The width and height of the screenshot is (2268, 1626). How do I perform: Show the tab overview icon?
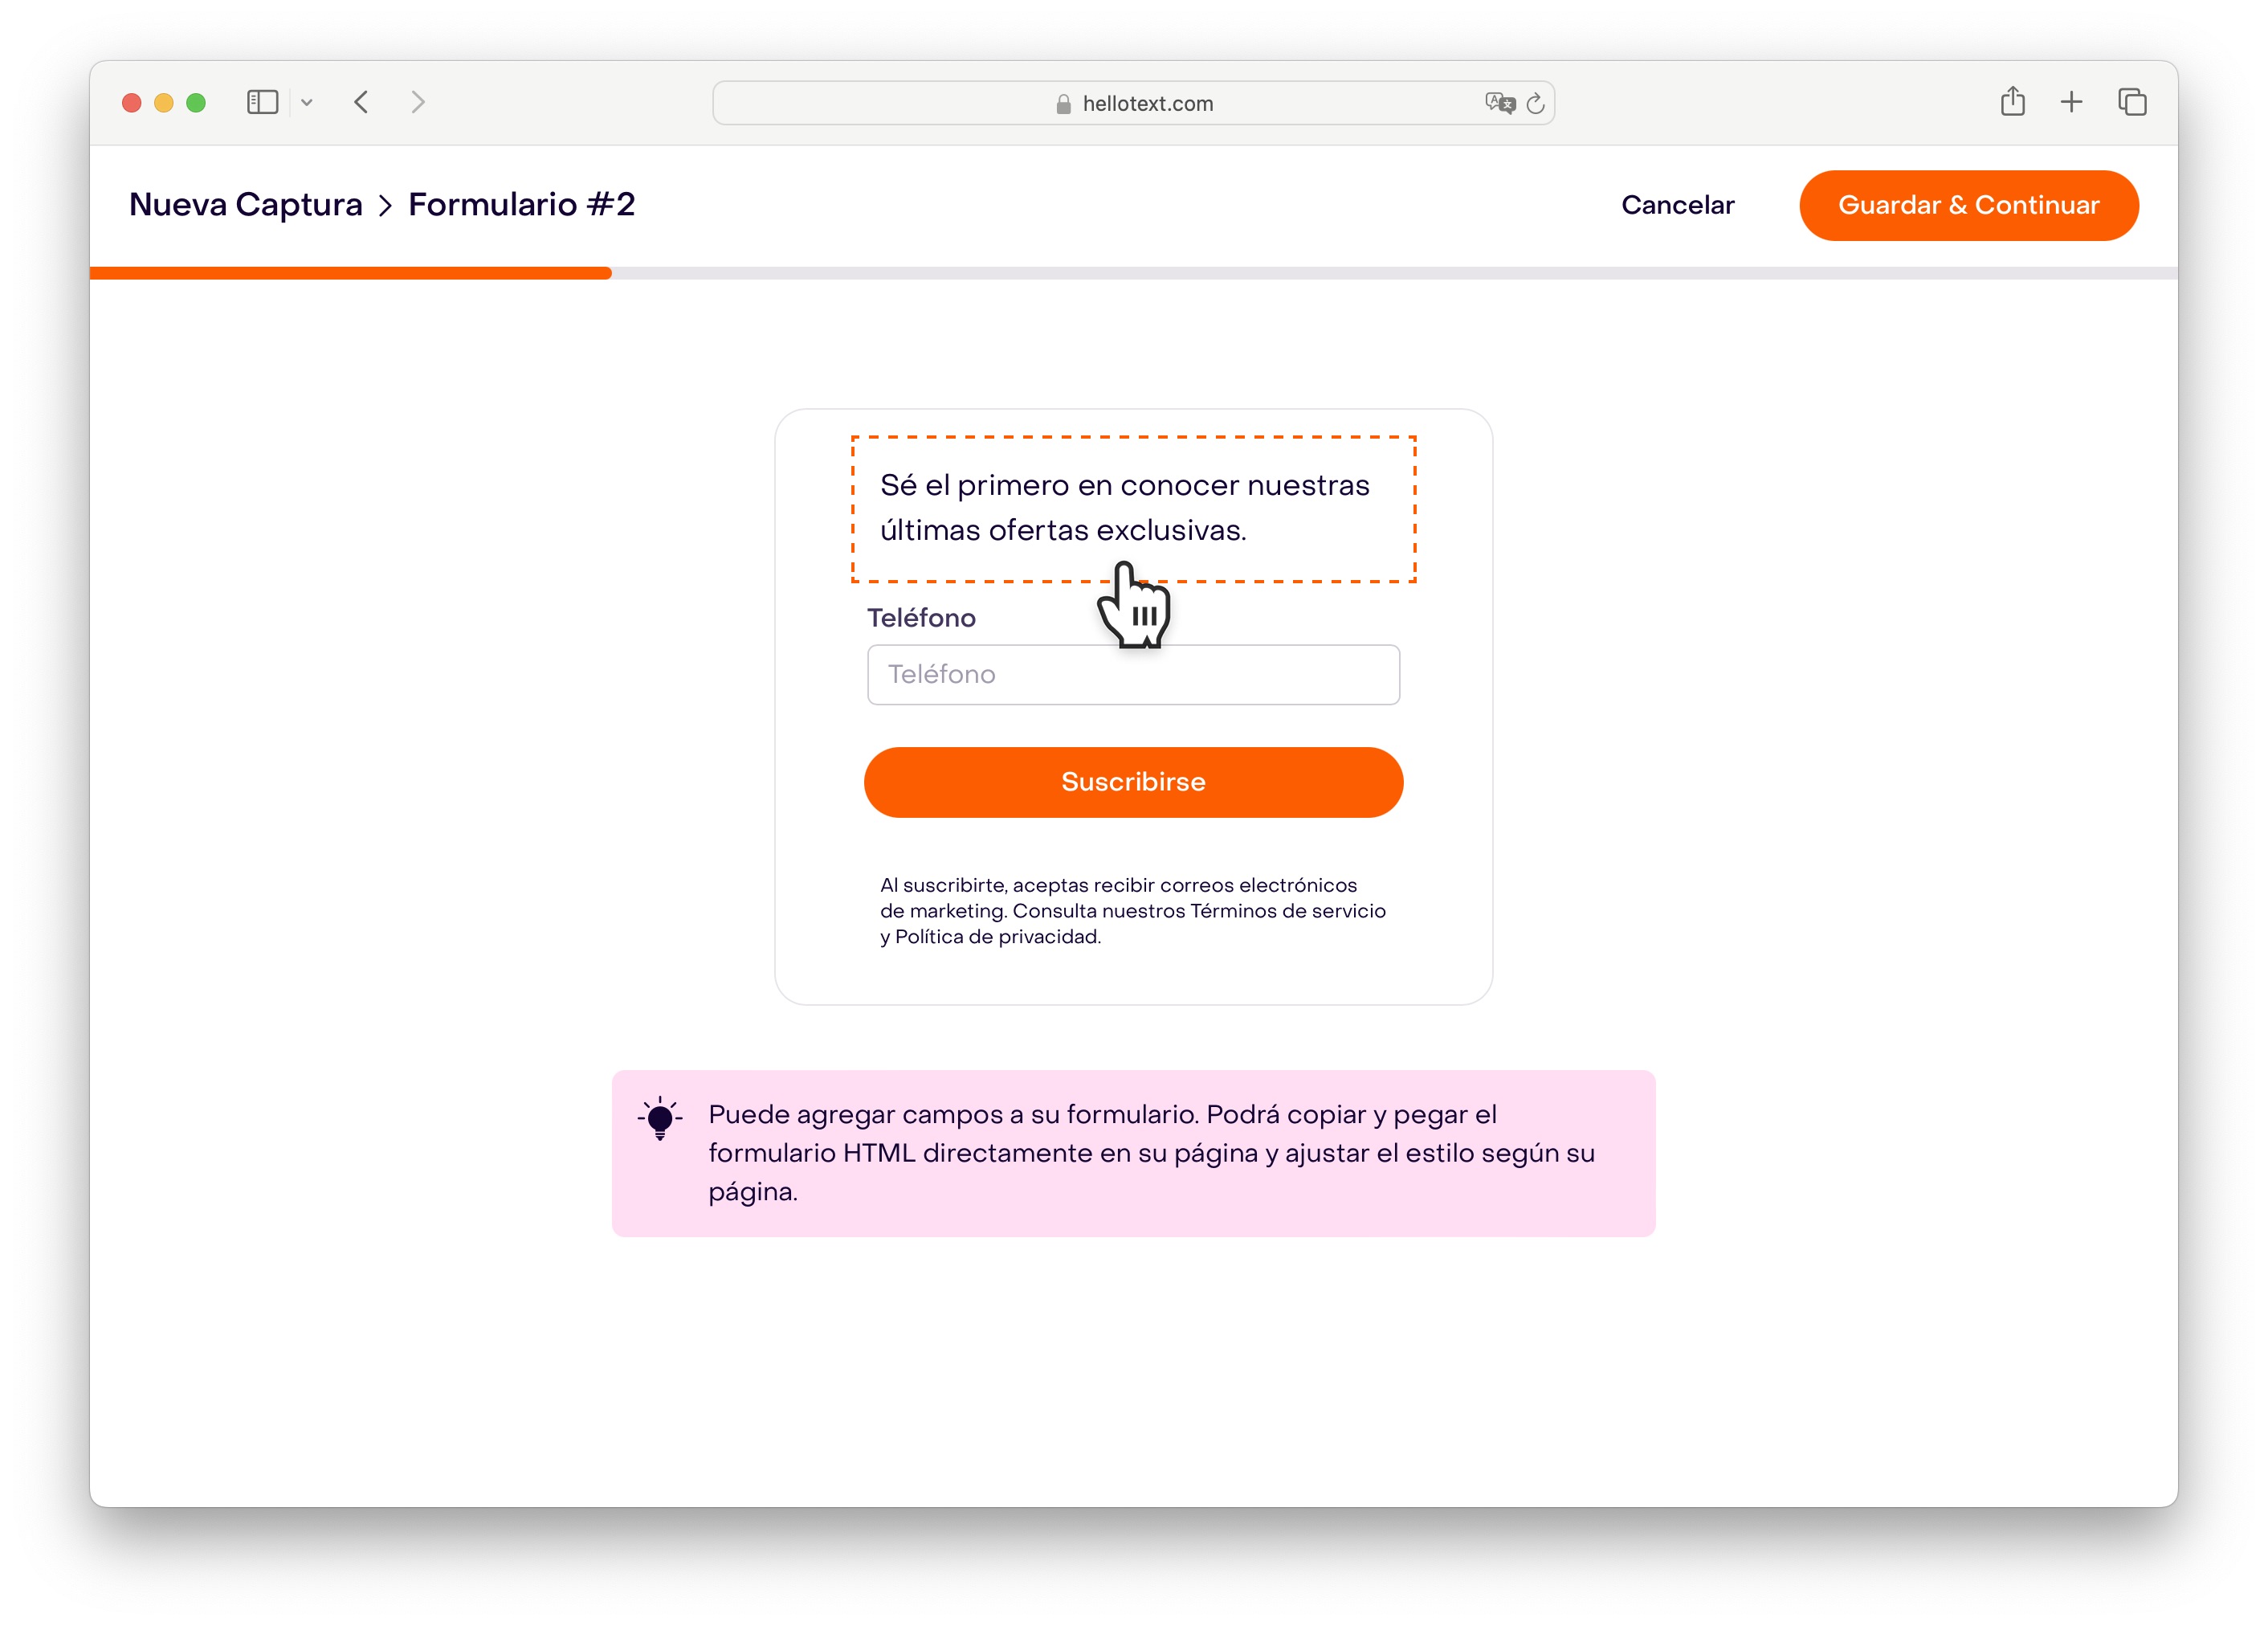[2132, 102]
